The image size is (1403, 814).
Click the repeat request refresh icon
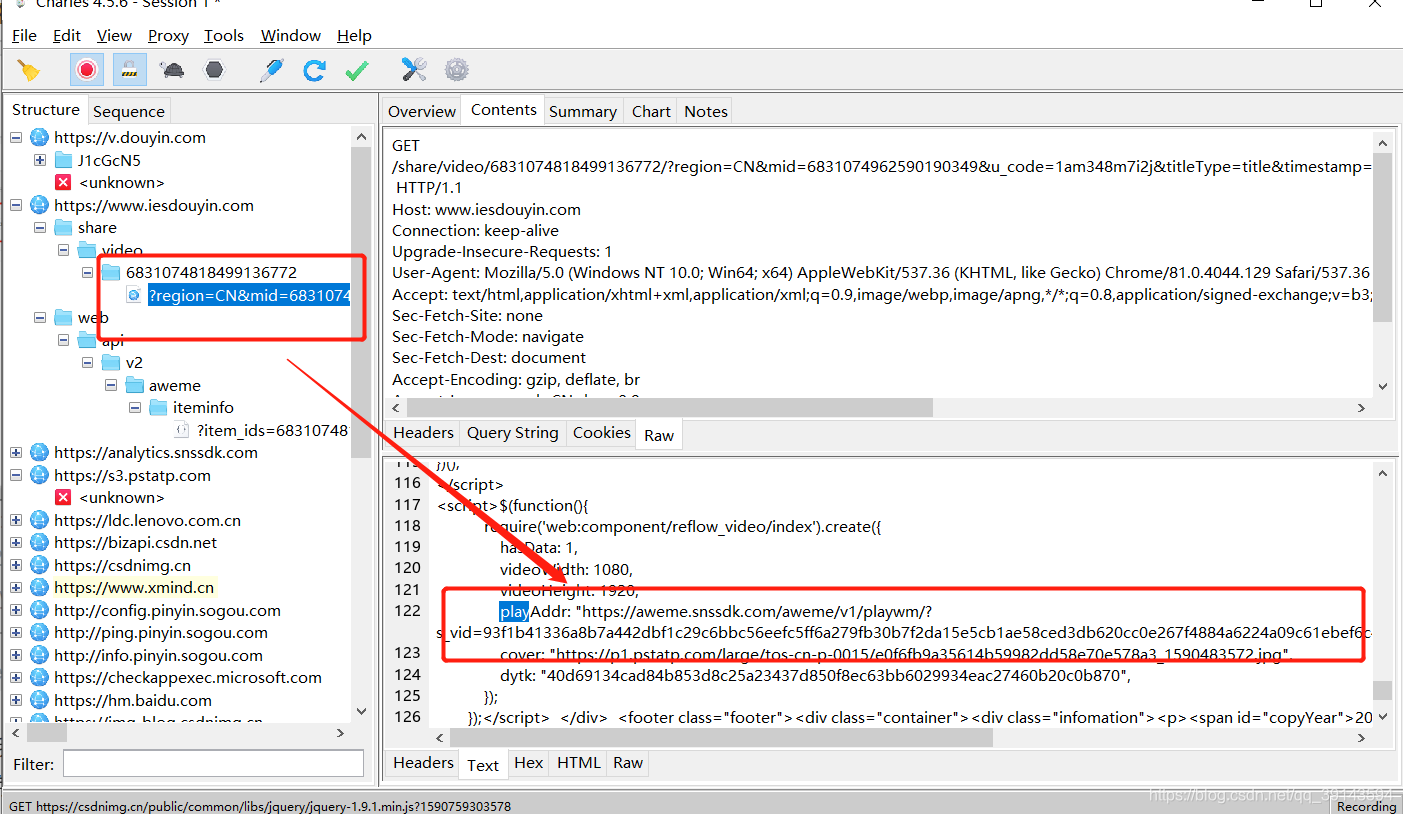pyautogui.click(x=314, y=70)
